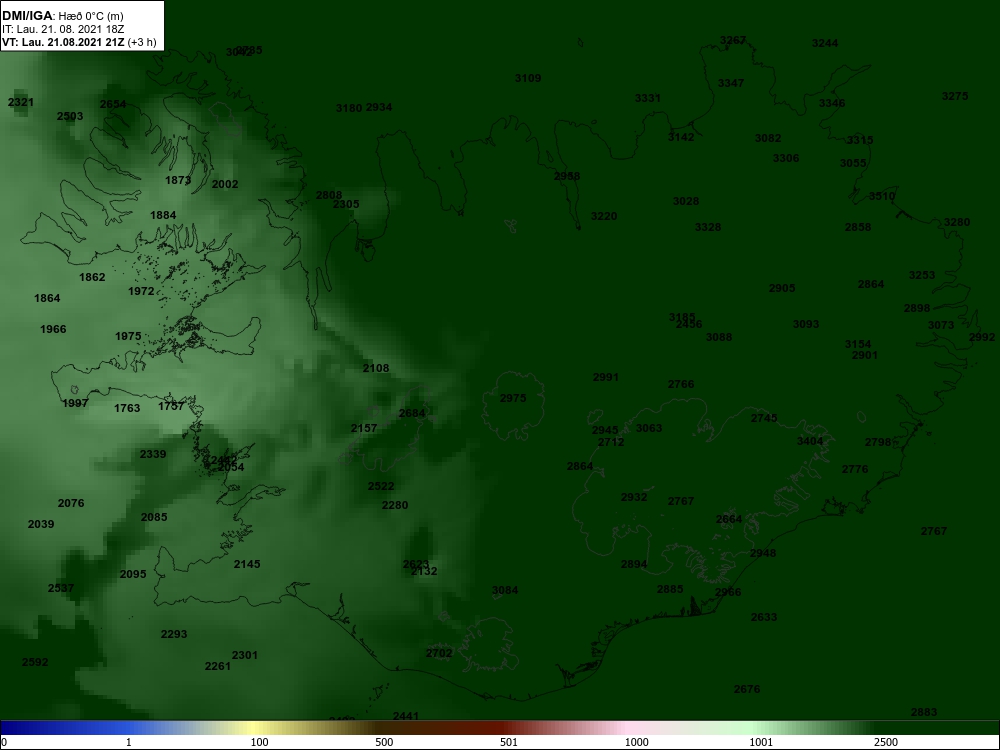Click the 1864 label
The width and height of the screenshot is (1000, 750).
[47, 298]
